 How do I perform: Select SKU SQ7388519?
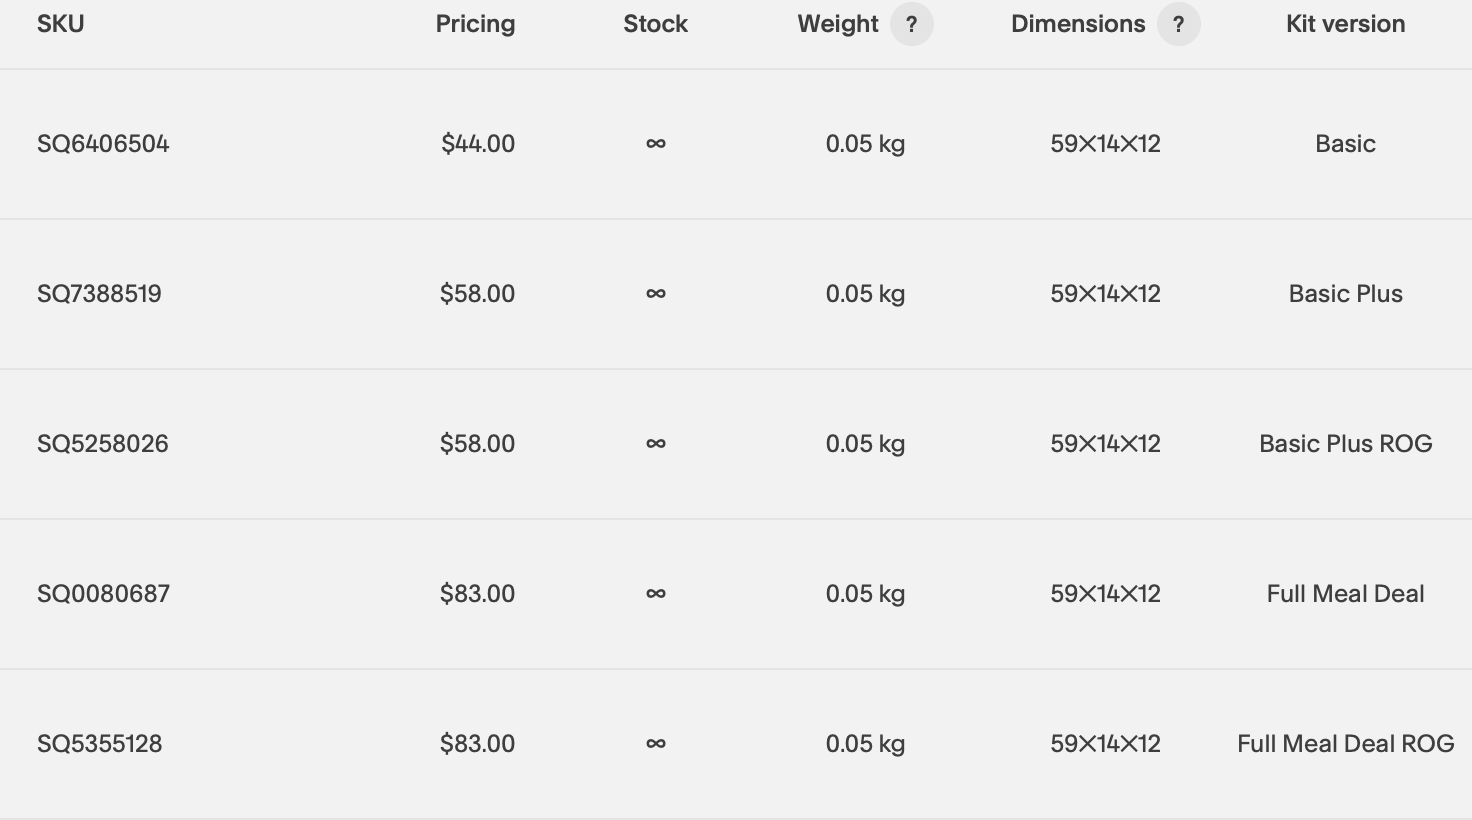tap(99, 294)
